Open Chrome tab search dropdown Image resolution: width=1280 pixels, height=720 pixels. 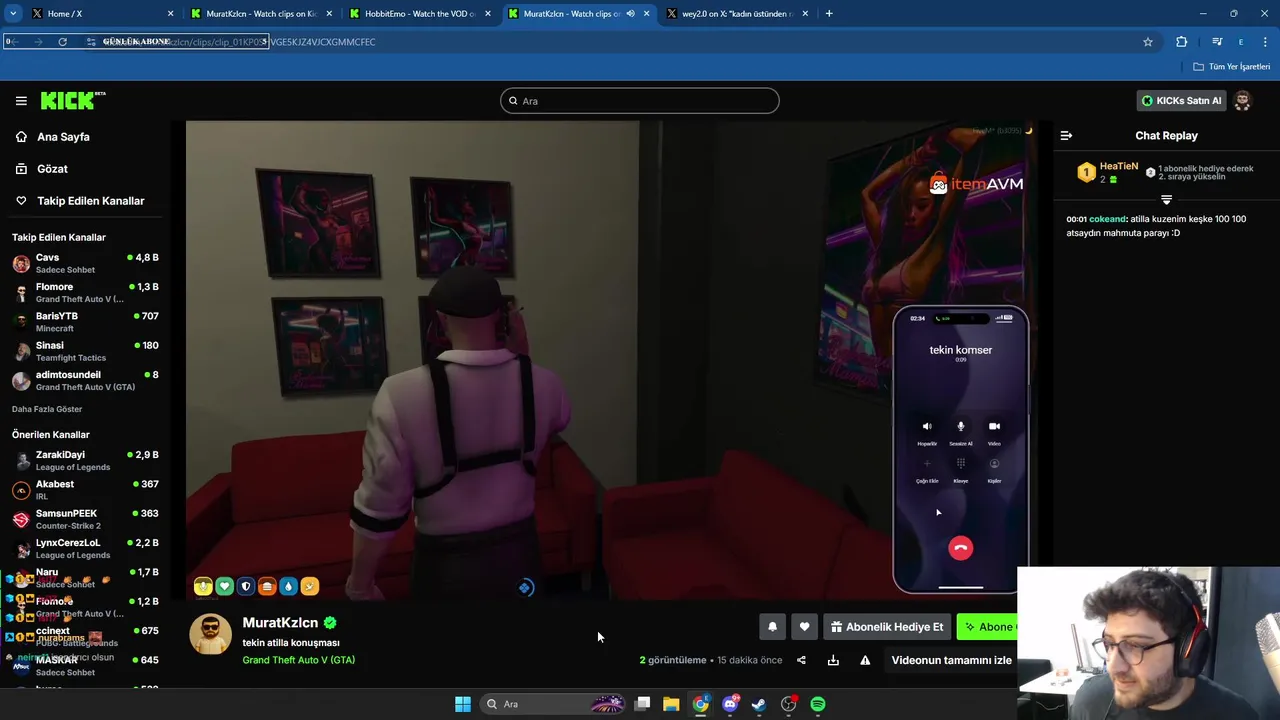click(13, 13)
